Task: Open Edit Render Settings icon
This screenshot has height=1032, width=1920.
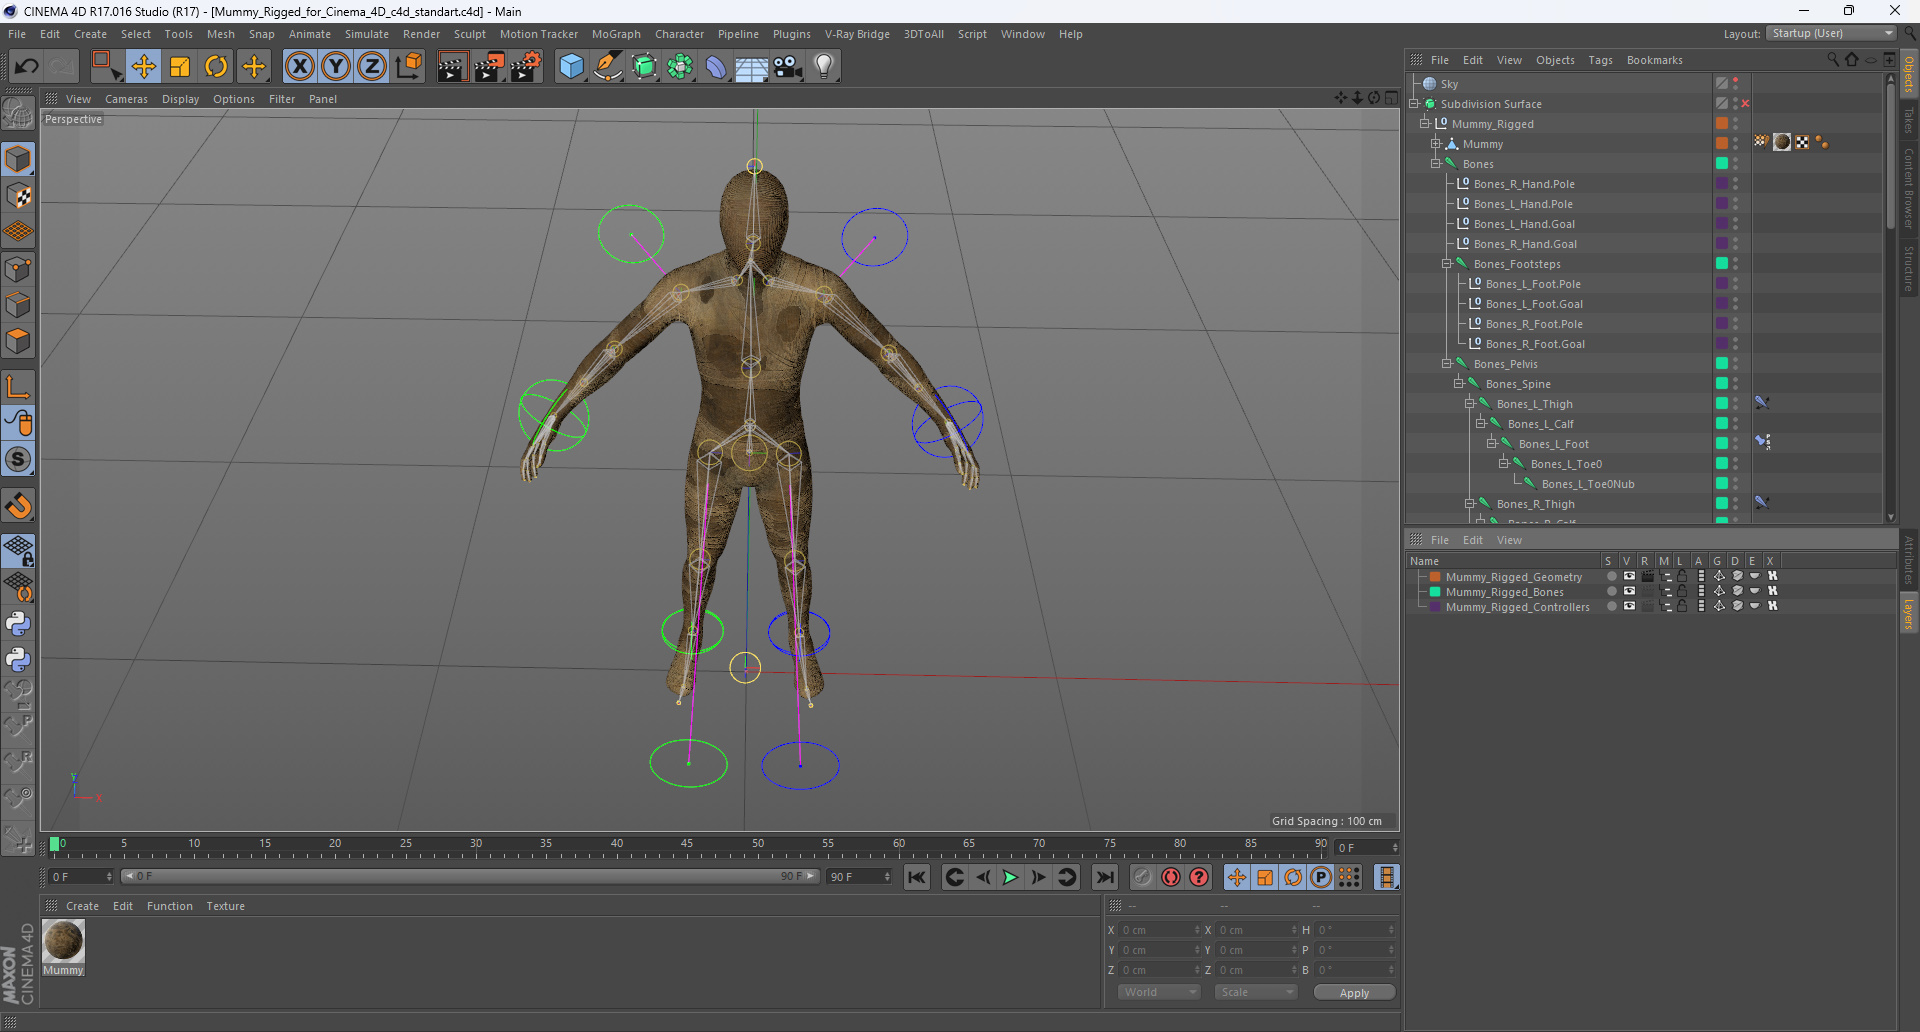Action: point(526,67)
